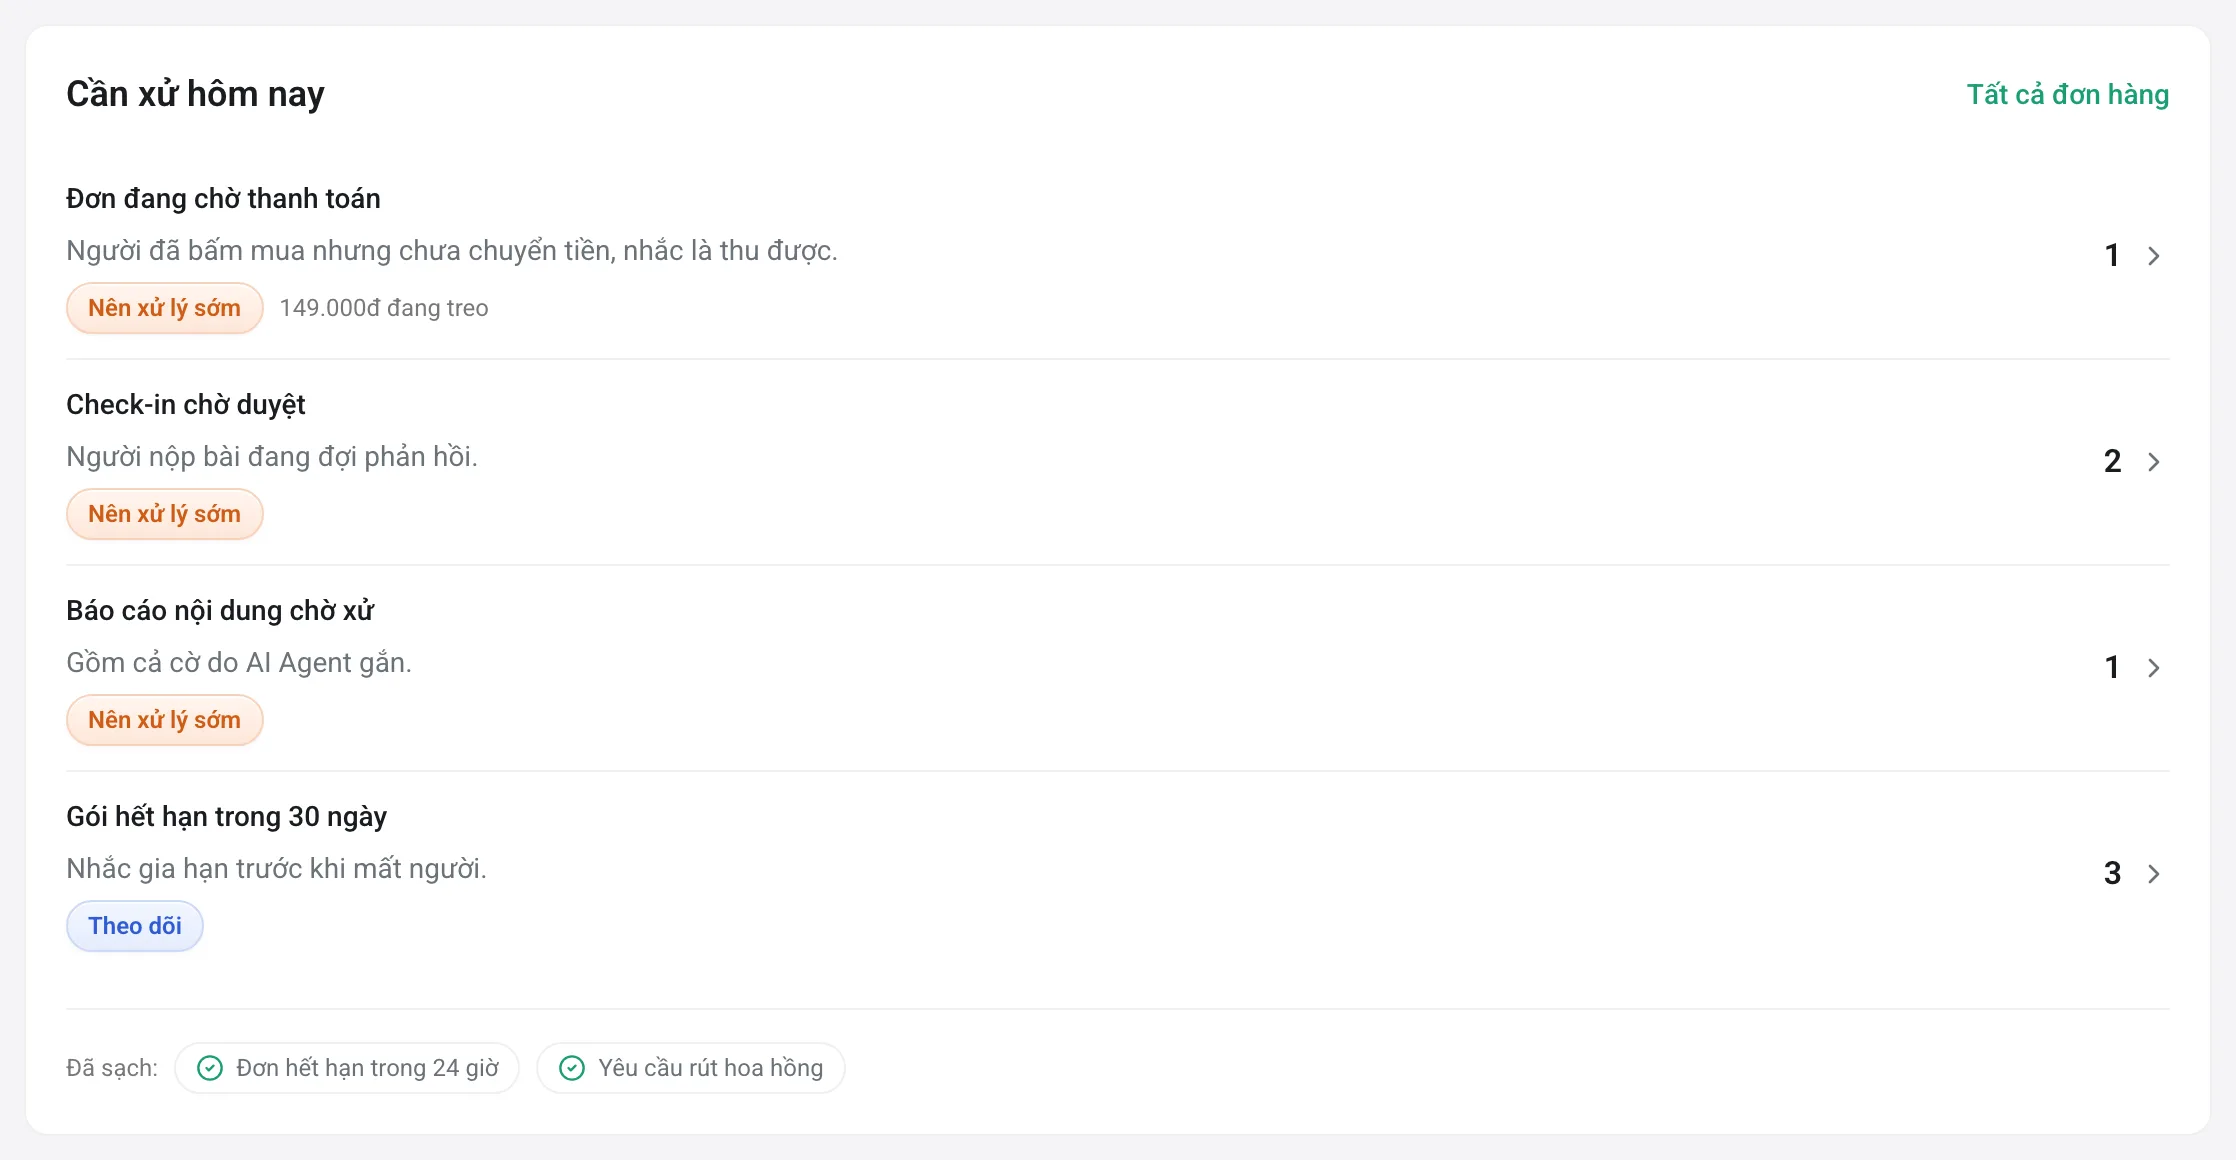The width and height of the screenshot is (2236, 1160).
Task: Click description Người đã bấm mua nhưng chưa chuyển tiền
Action: [x=452, y=251]
